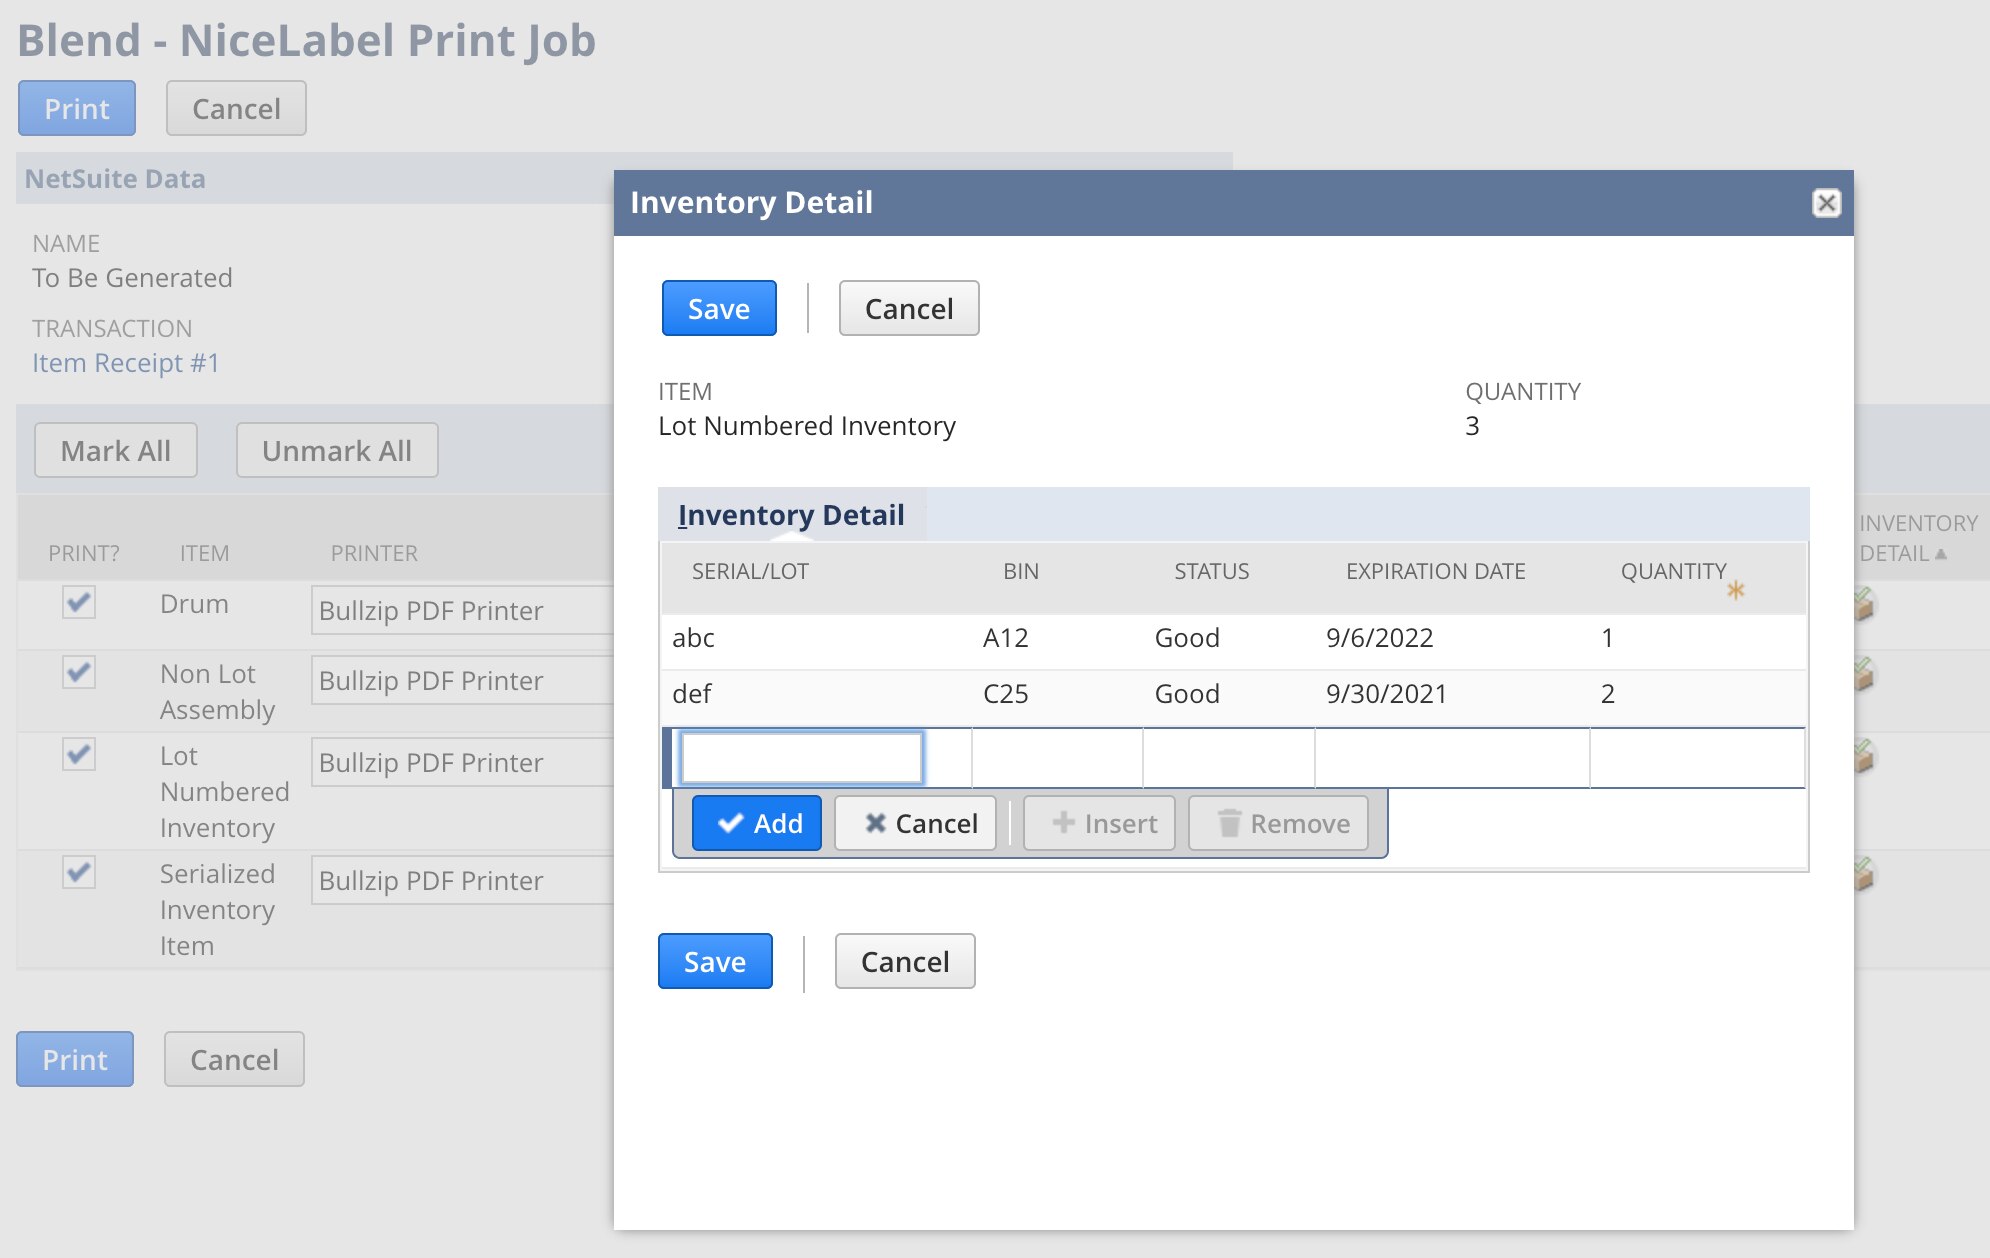Close the Inventory Detail popup window

(1826, 203)
